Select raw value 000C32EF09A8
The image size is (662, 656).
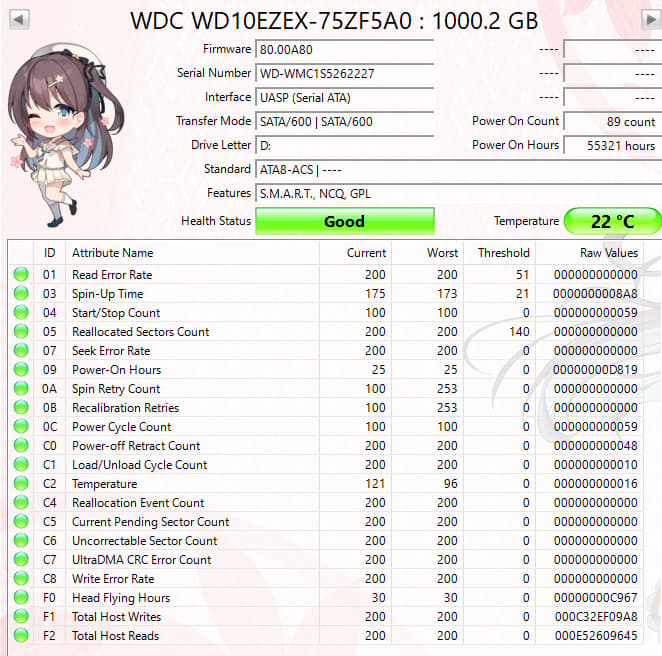[596, 616]
